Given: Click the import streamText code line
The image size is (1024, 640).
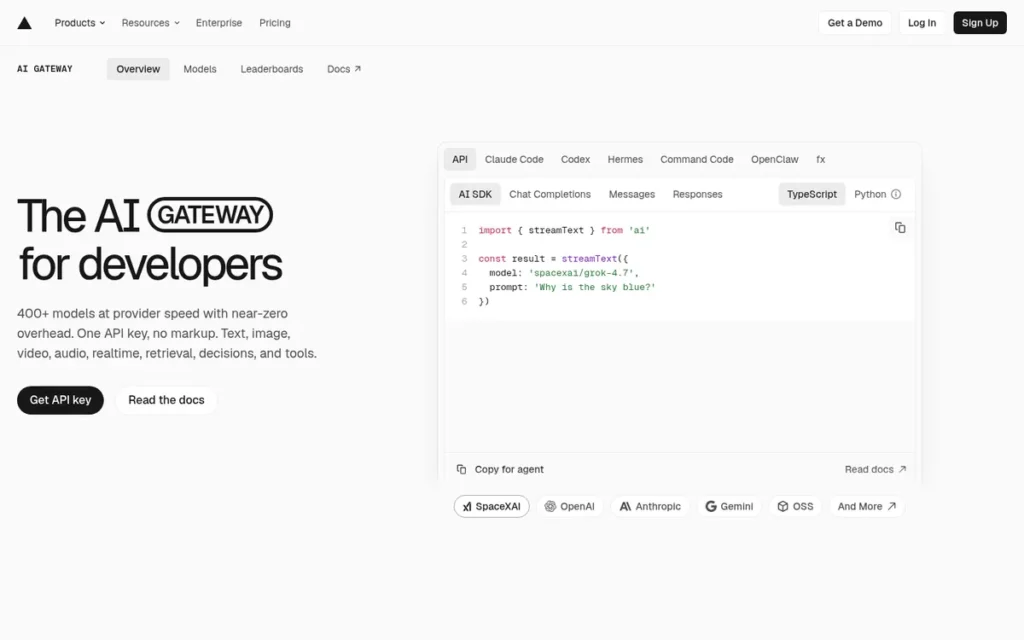Looking at the screenshot, I should coord(564,231).
